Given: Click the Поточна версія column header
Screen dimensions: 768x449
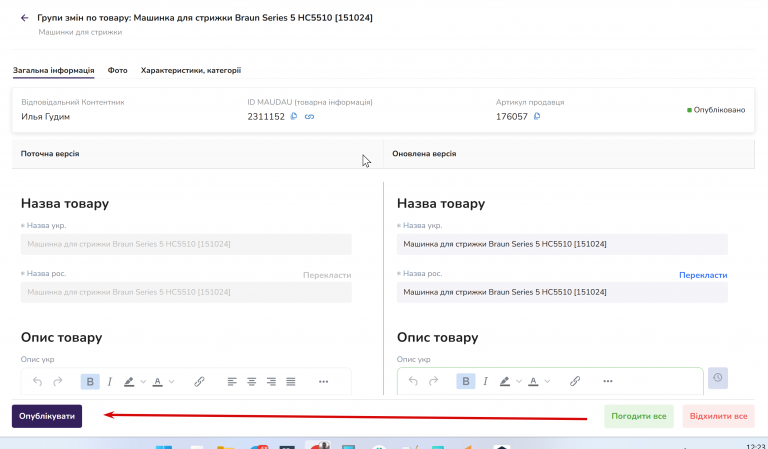Looking at the screenshot, I should point(50,154).
